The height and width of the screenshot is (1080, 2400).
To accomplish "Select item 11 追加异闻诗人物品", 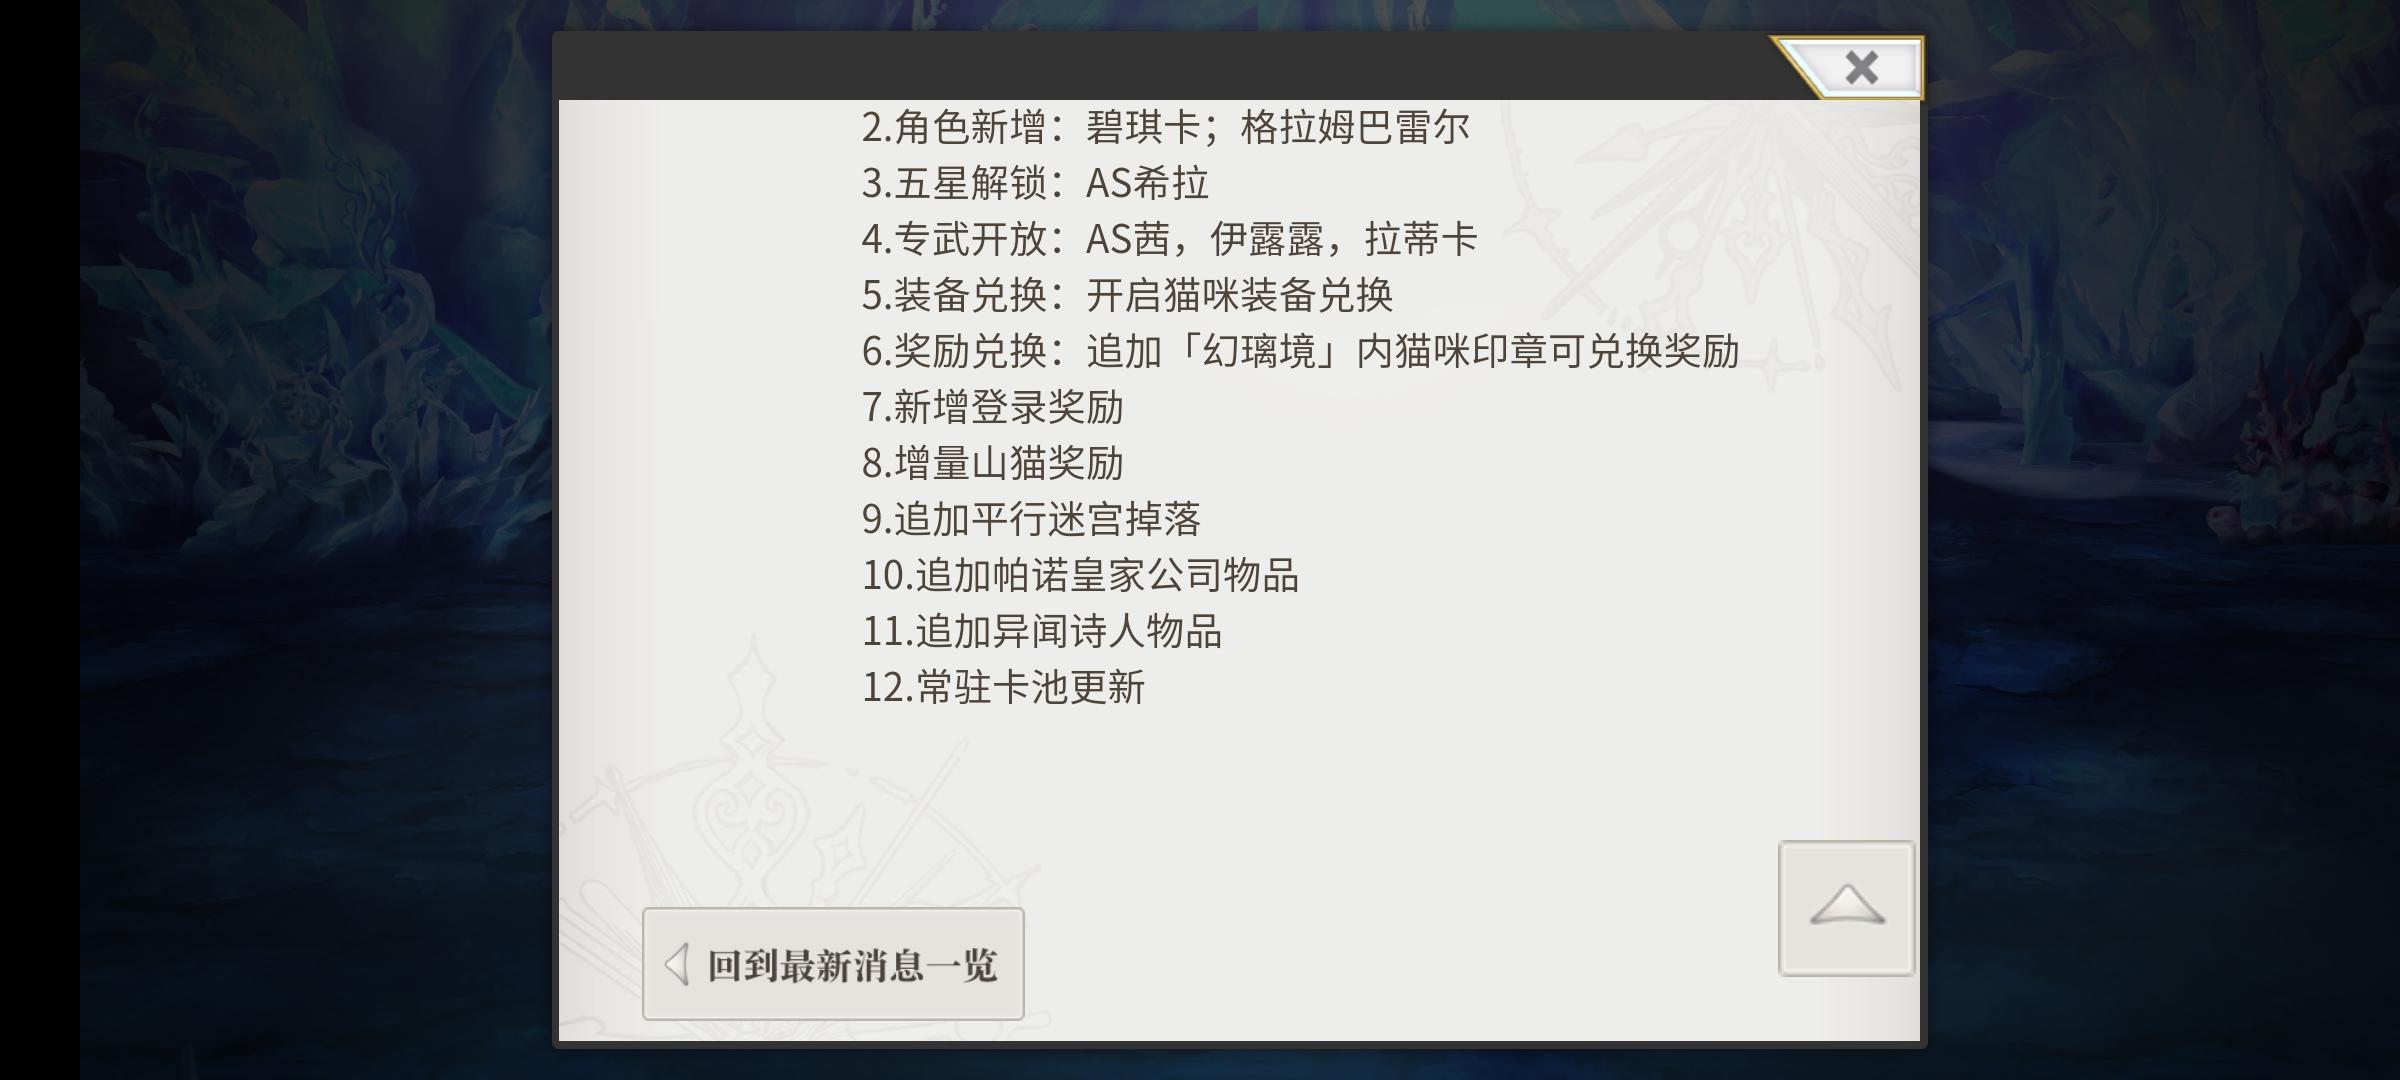I will pyautogui.click(x=1042, y=631).
